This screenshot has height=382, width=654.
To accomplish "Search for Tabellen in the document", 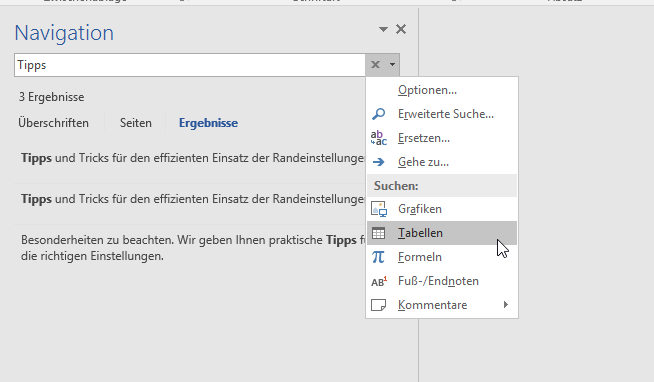I will [442, 233].
